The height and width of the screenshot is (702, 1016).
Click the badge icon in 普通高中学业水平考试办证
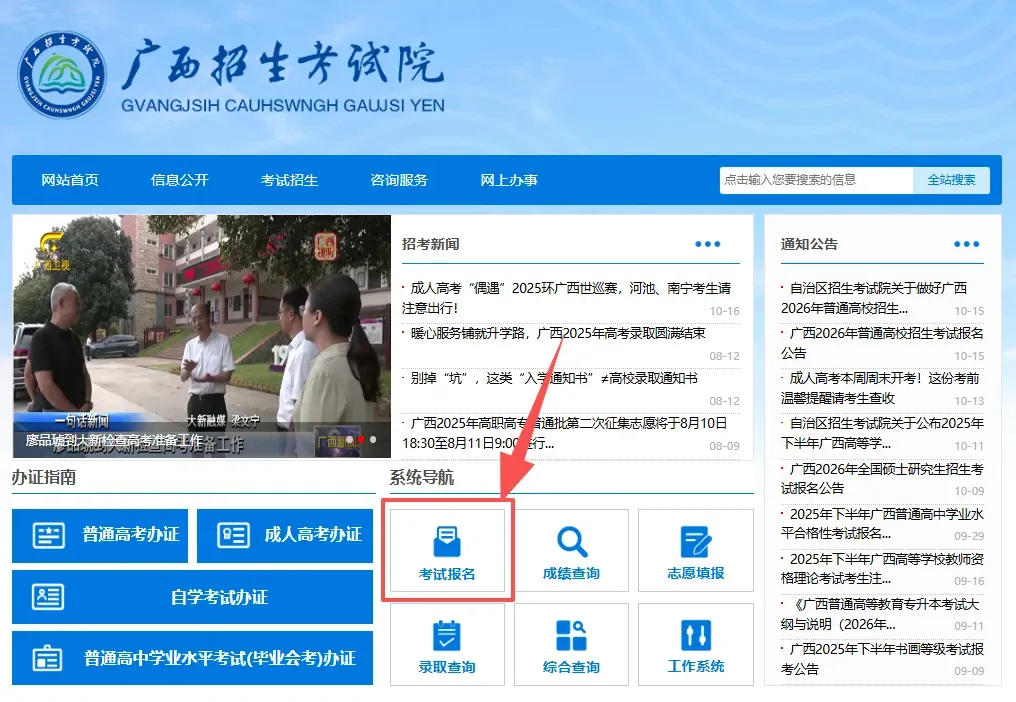(x=48, y=659)
